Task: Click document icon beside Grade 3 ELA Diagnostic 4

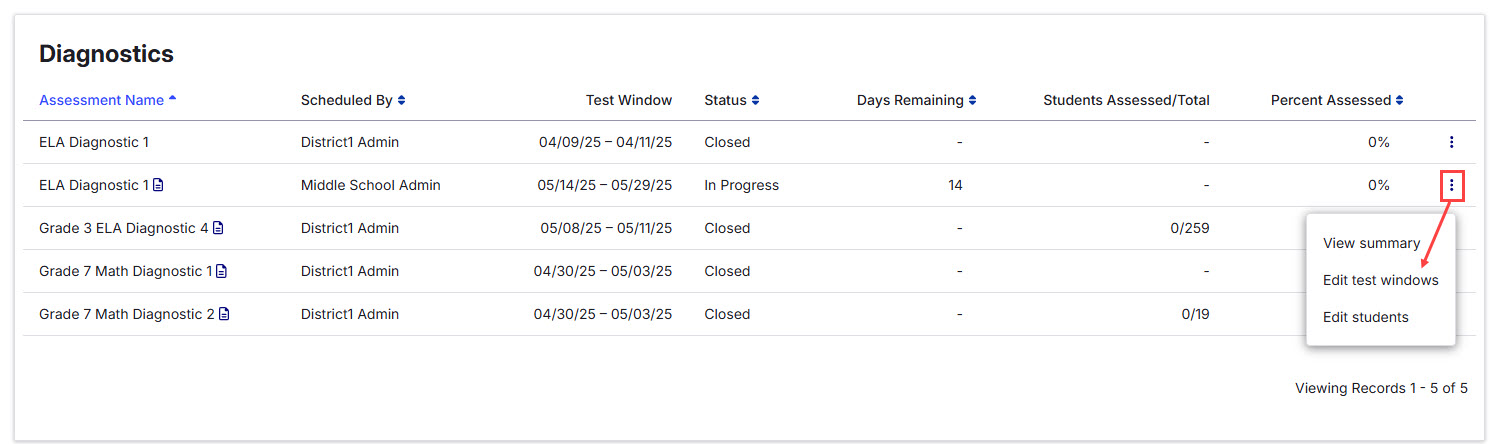Action: point(218,228)
